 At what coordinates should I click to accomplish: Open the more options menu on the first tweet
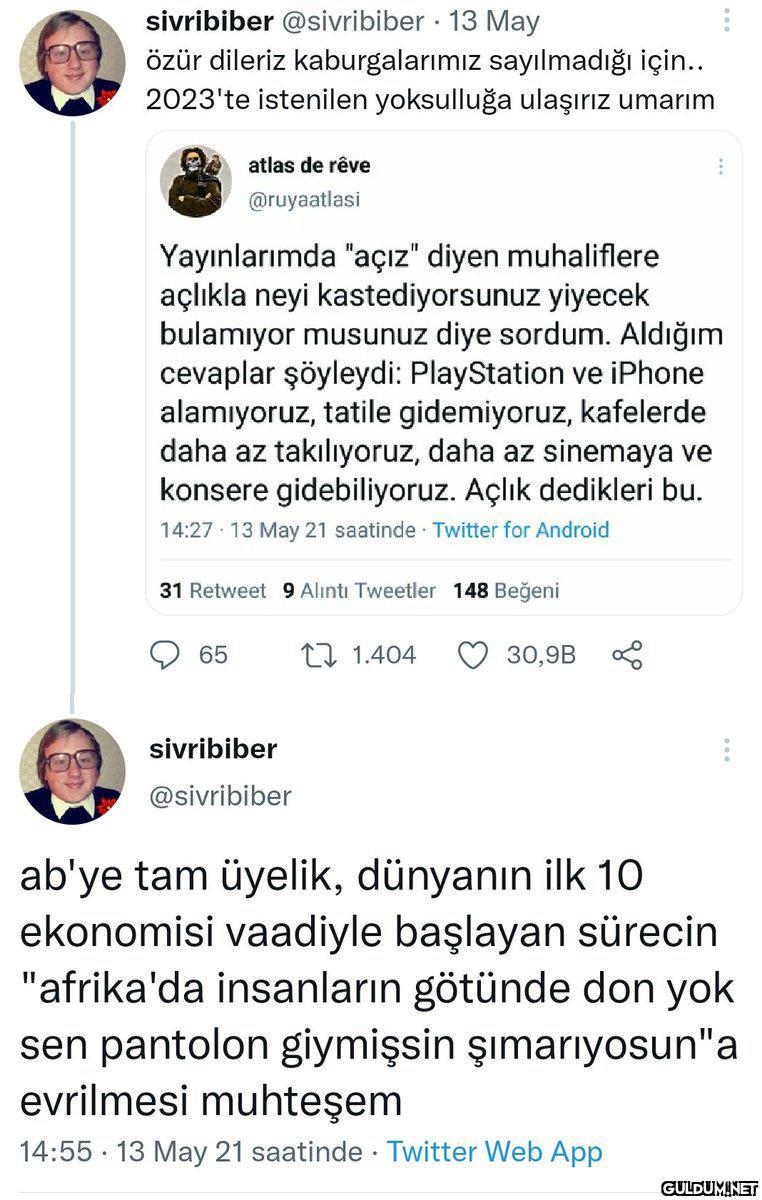pyautogui.click(x=727, y=21)
